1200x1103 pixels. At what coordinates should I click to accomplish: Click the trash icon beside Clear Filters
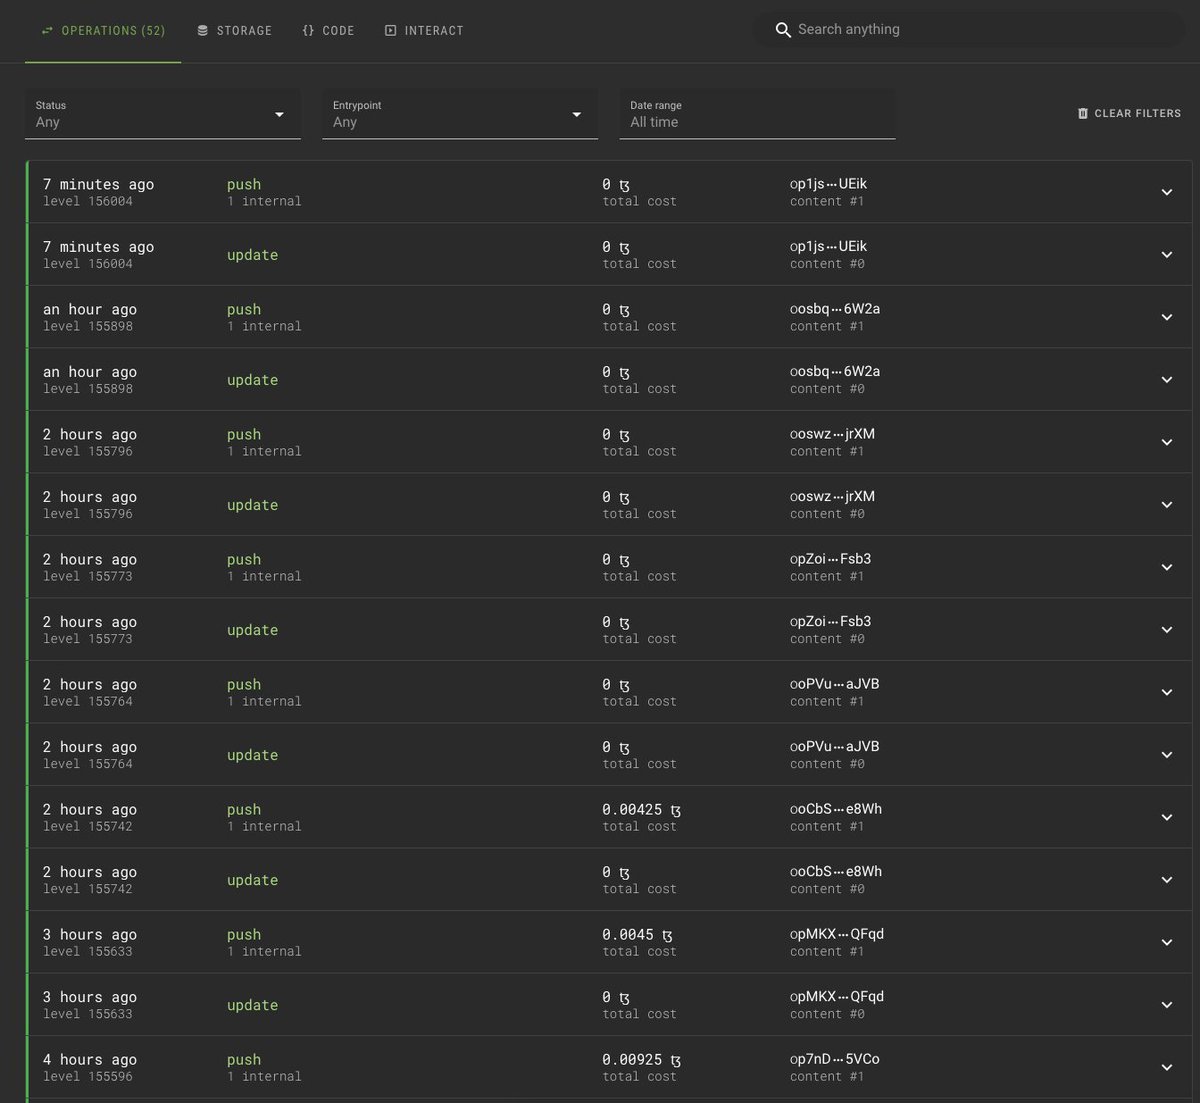(1083, 113)
